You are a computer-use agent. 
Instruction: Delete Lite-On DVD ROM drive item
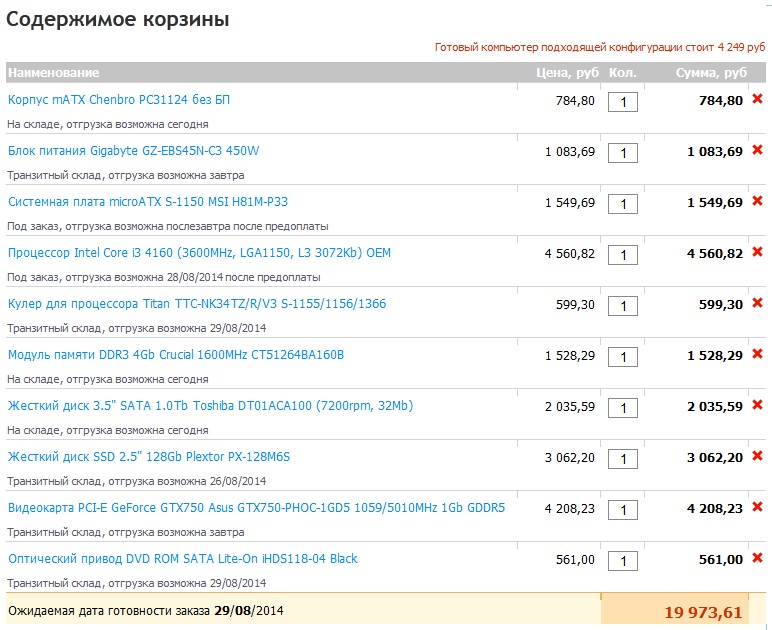(x=757, y=558)
